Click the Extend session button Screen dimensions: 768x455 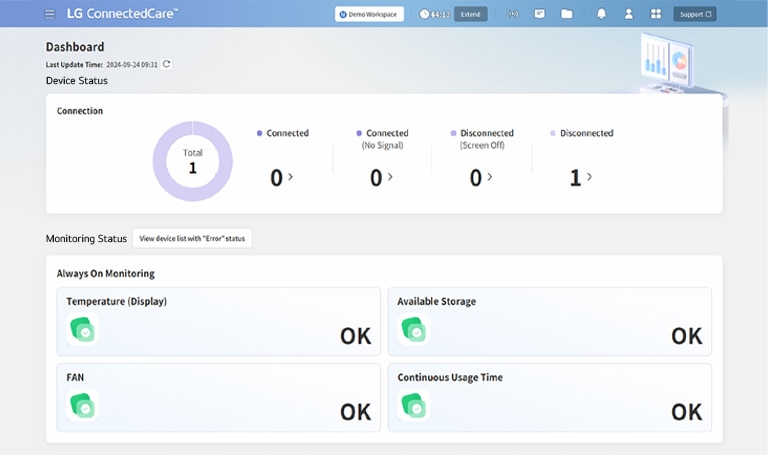point(471,14)
